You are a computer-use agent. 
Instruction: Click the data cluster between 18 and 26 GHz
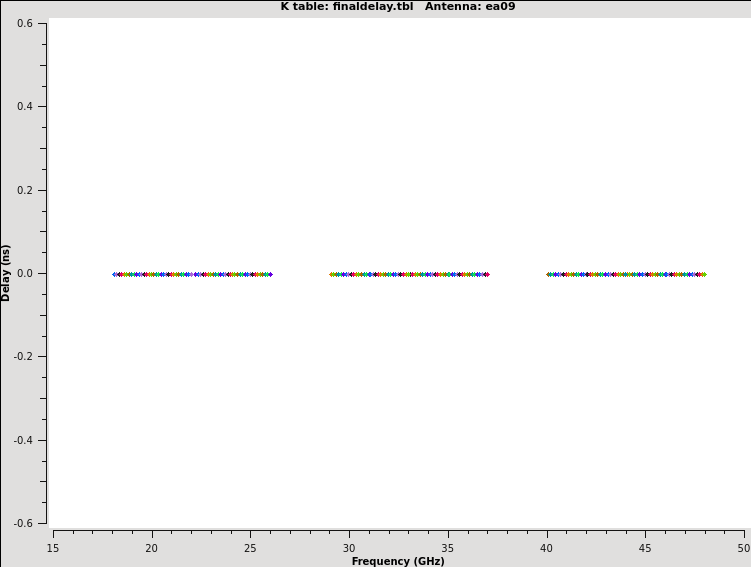click(x=192, y=274)
